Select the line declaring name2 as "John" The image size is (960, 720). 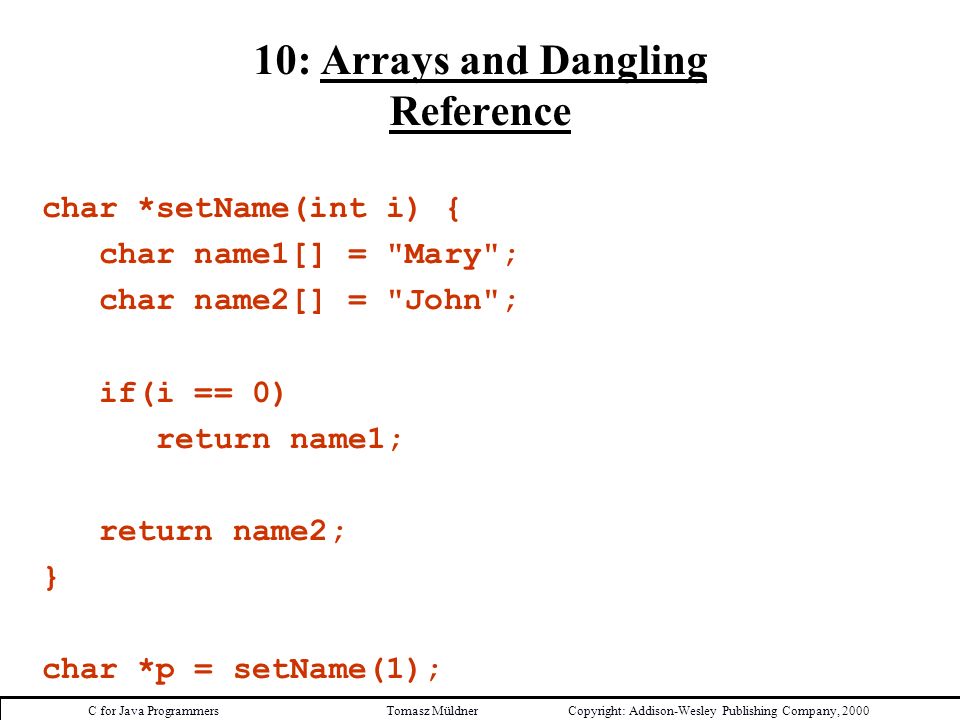(309, 300)
